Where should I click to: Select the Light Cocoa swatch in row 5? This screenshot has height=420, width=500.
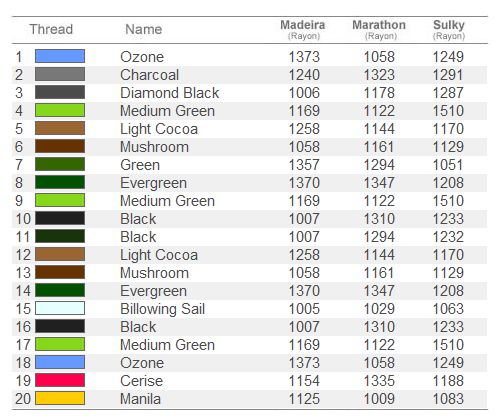click(60, 128)
